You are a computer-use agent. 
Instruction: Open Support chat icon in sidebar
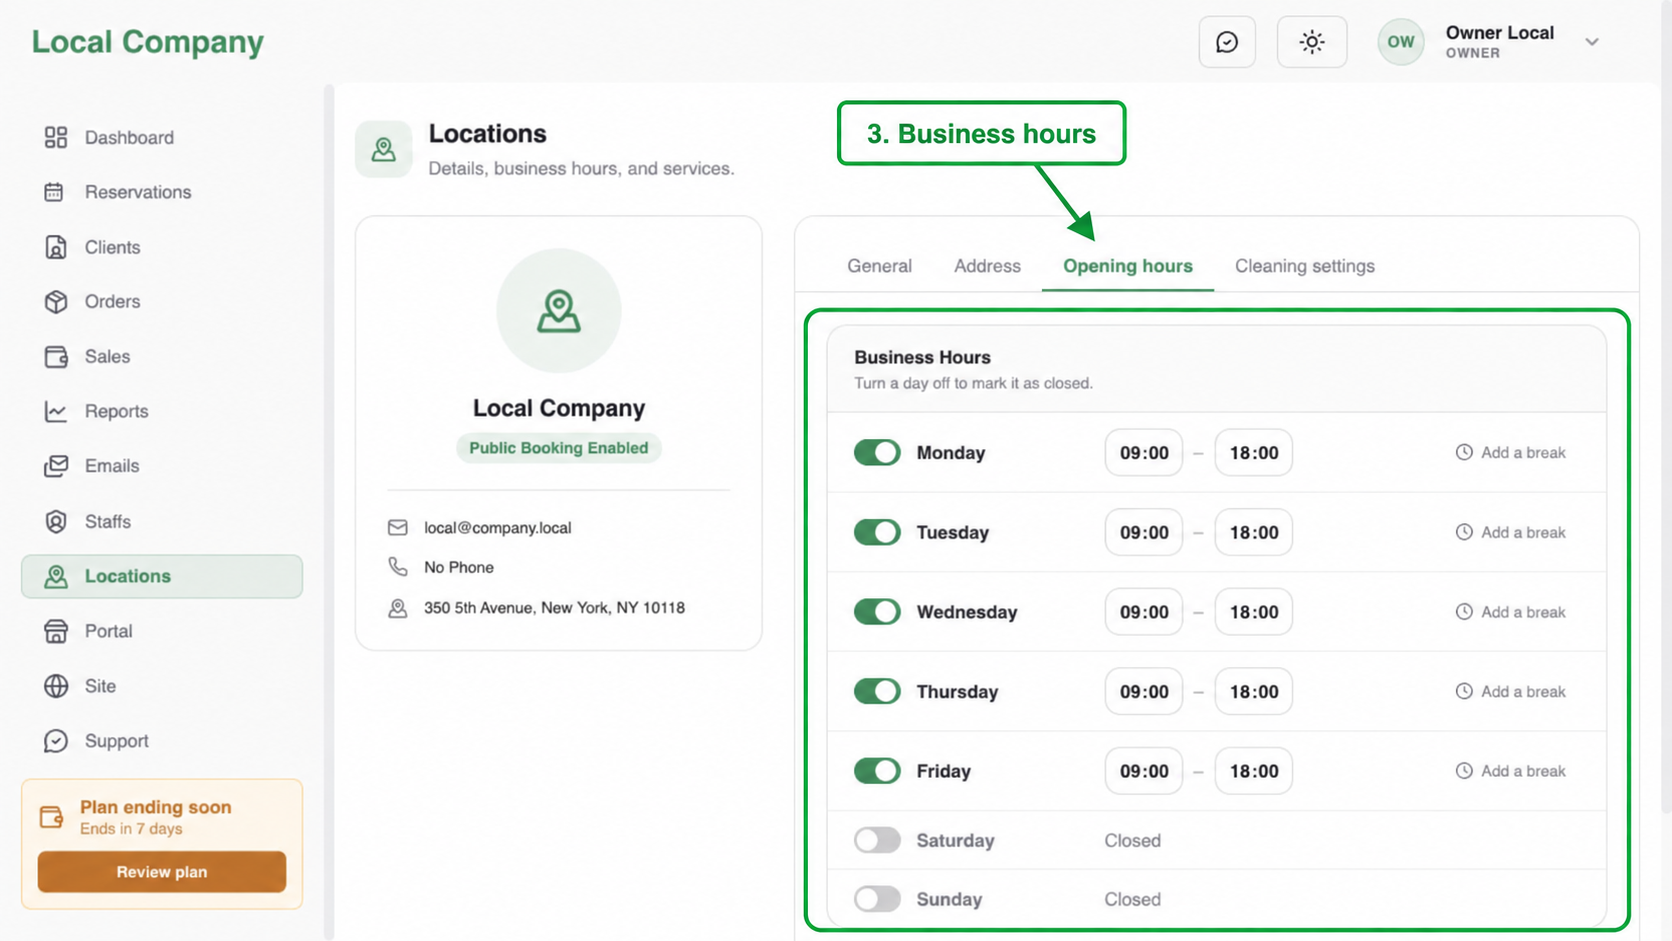[55, 741]
